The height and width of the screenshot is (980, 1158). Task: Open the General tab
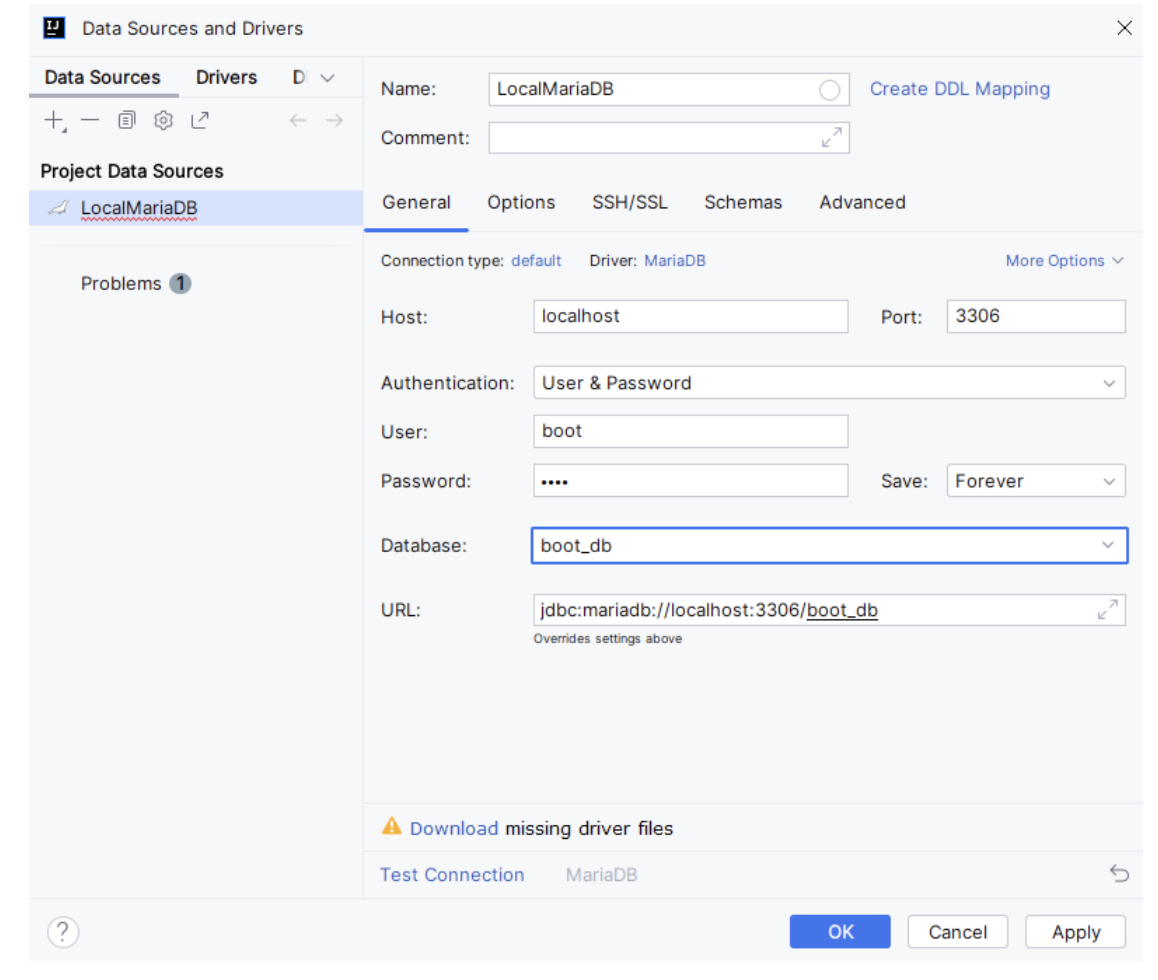pyautogui.click(x=417, y=202)
